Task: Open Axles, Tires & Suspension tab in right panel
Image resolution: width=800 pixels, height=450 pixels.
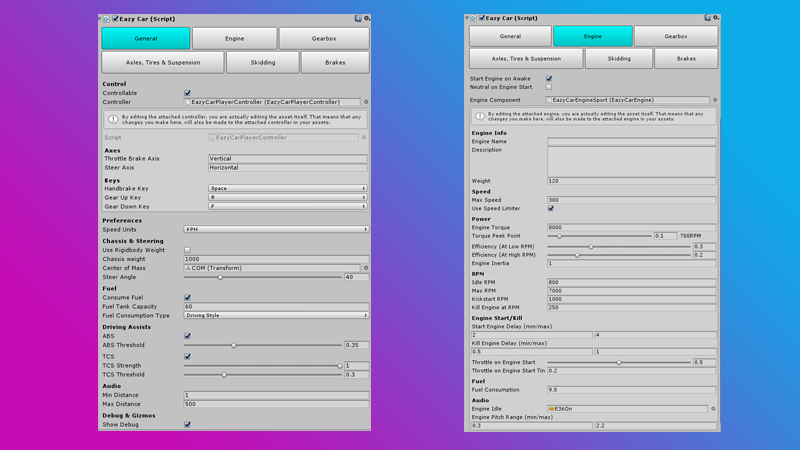Action: 526,59
